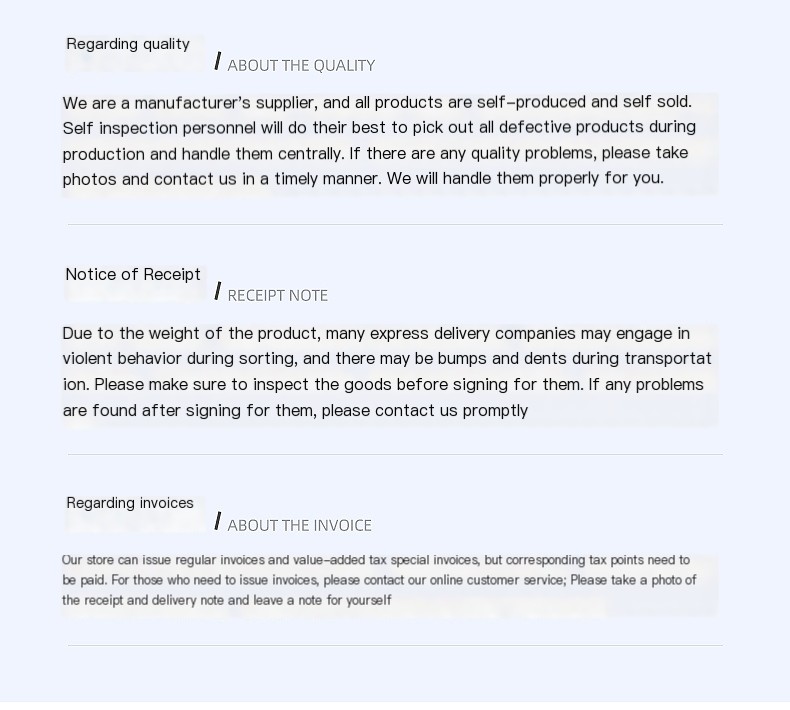Click the line starting "Our store can issue"
The height and width of the screenshot is (710, 790).
[x=375, y=560]
